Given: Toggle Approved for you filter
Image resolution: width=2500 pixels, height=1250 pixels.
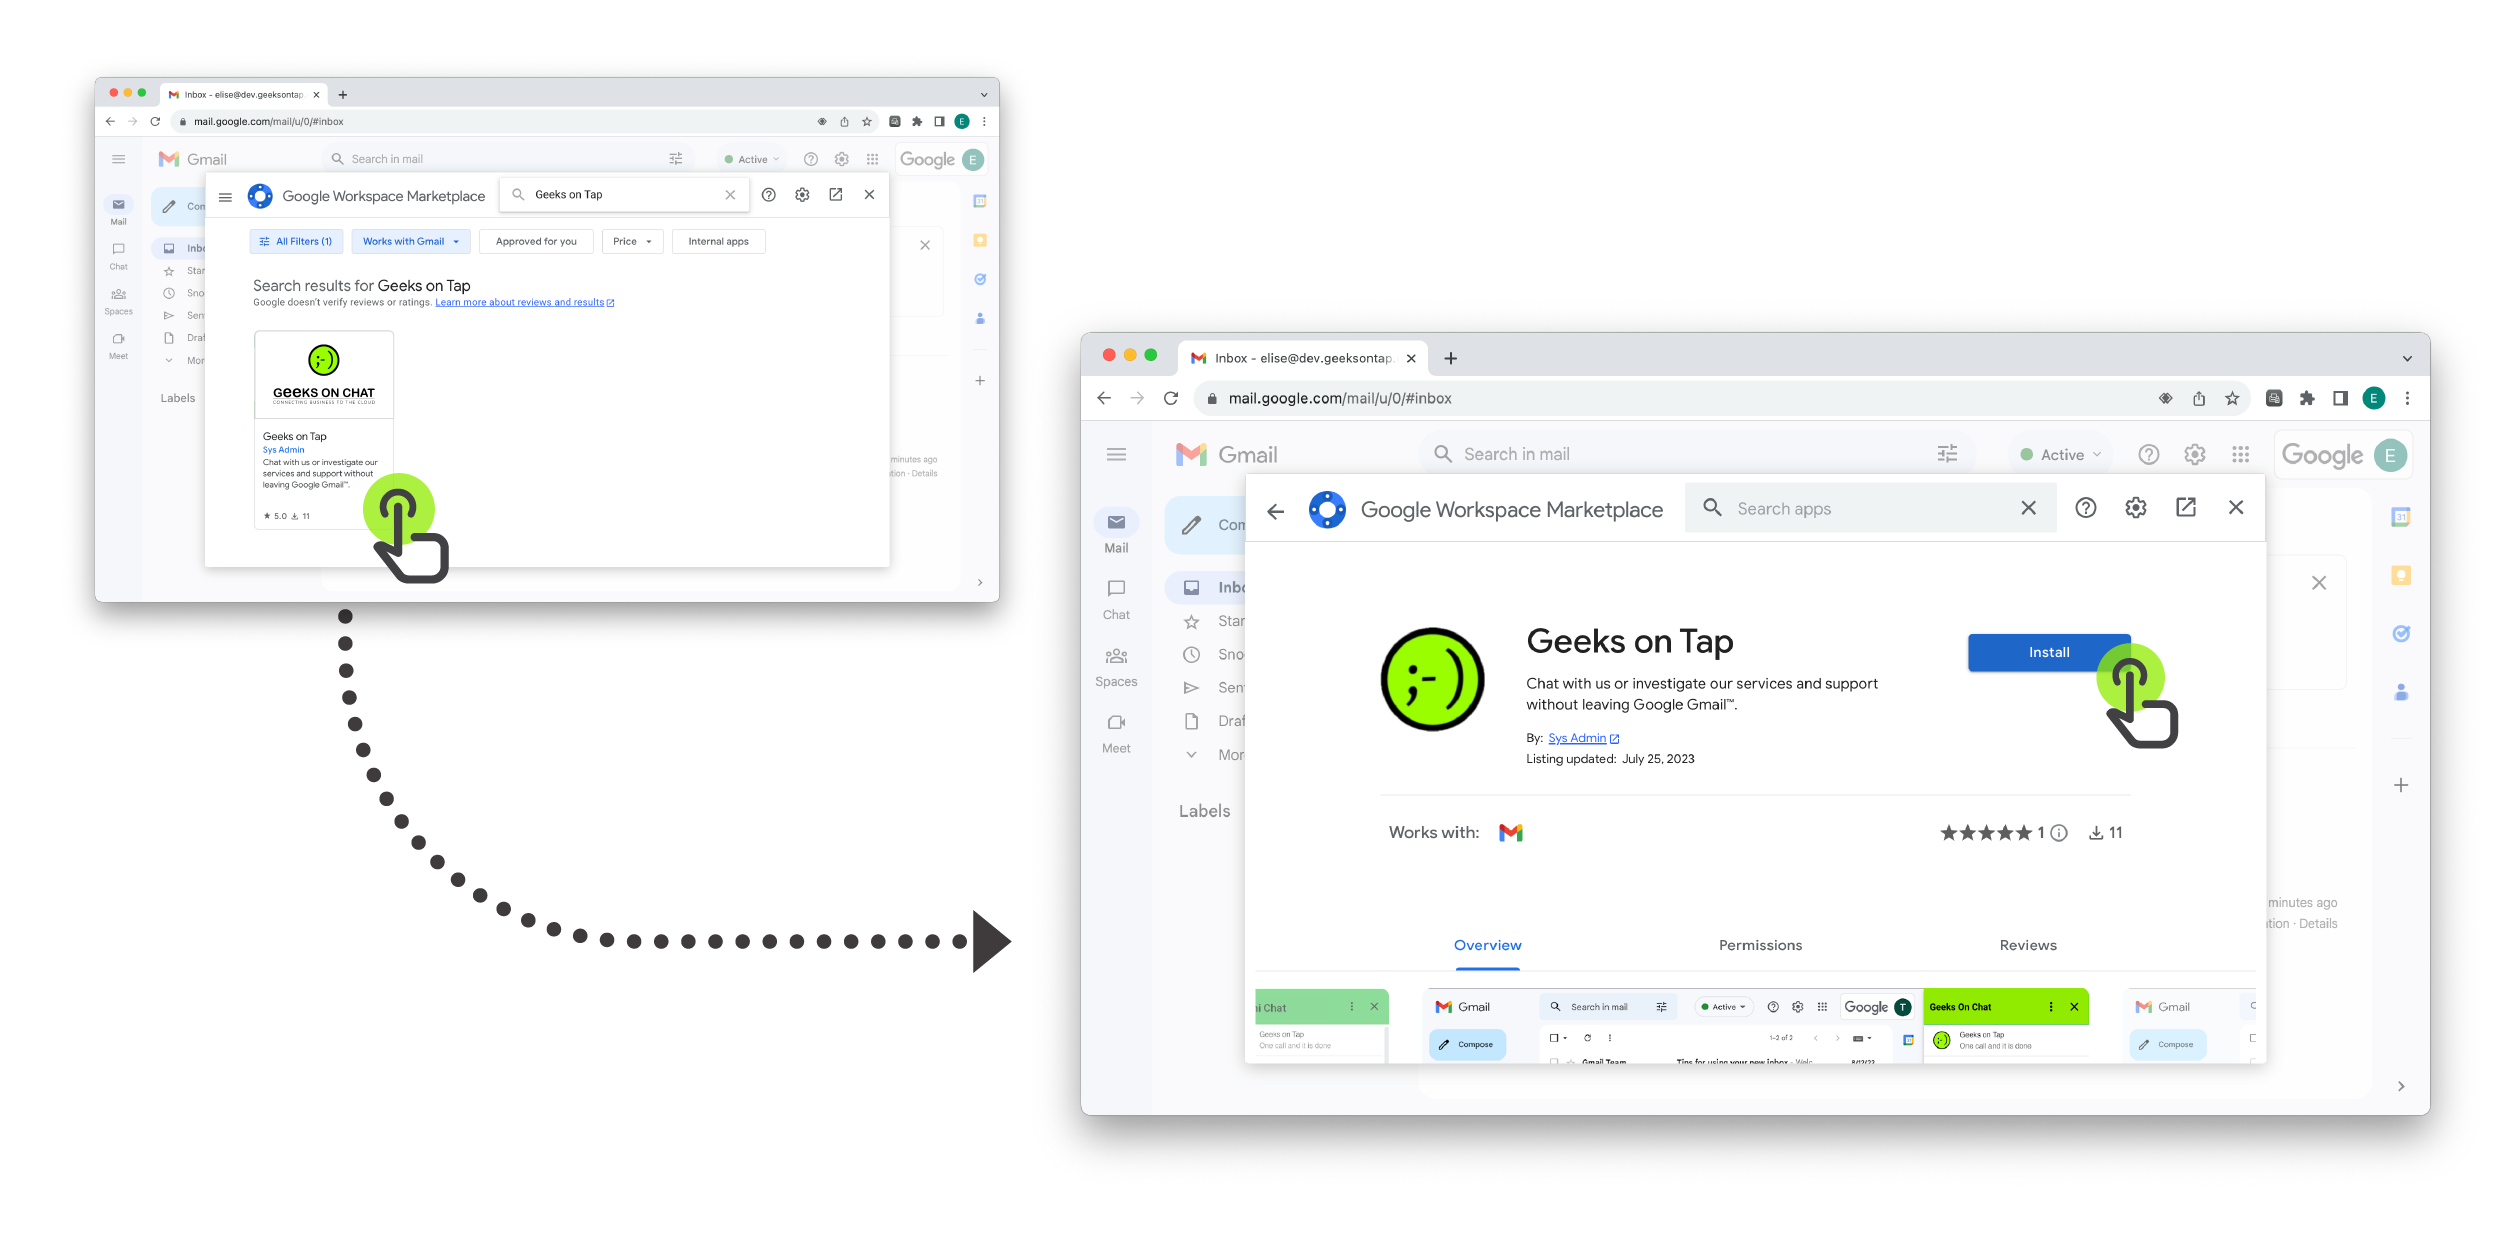Looking at the screenshot, I should tap(536, 241).
